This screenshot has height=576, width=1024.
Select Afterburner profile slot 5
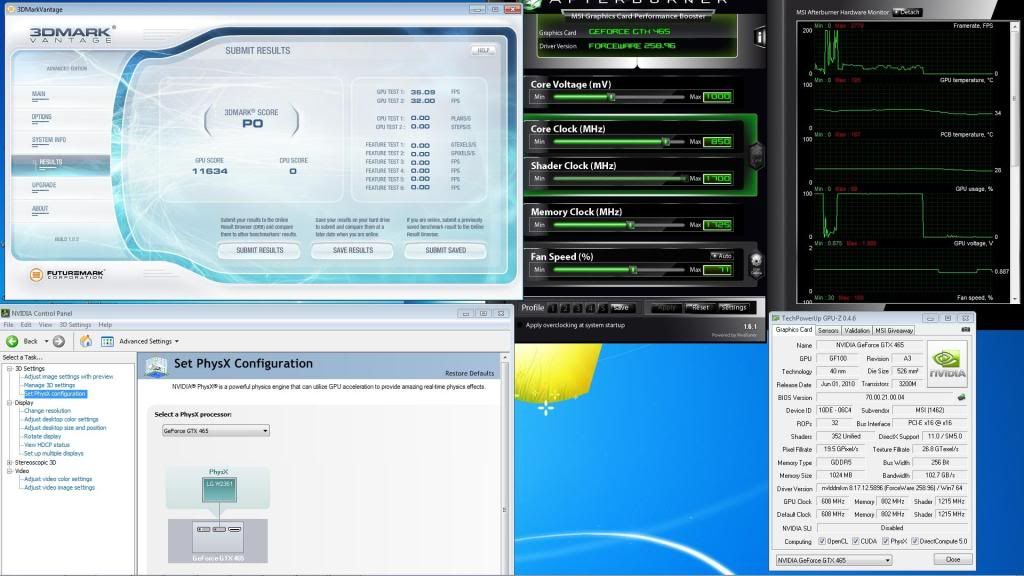pyautogui.click(x=602, y=308)
